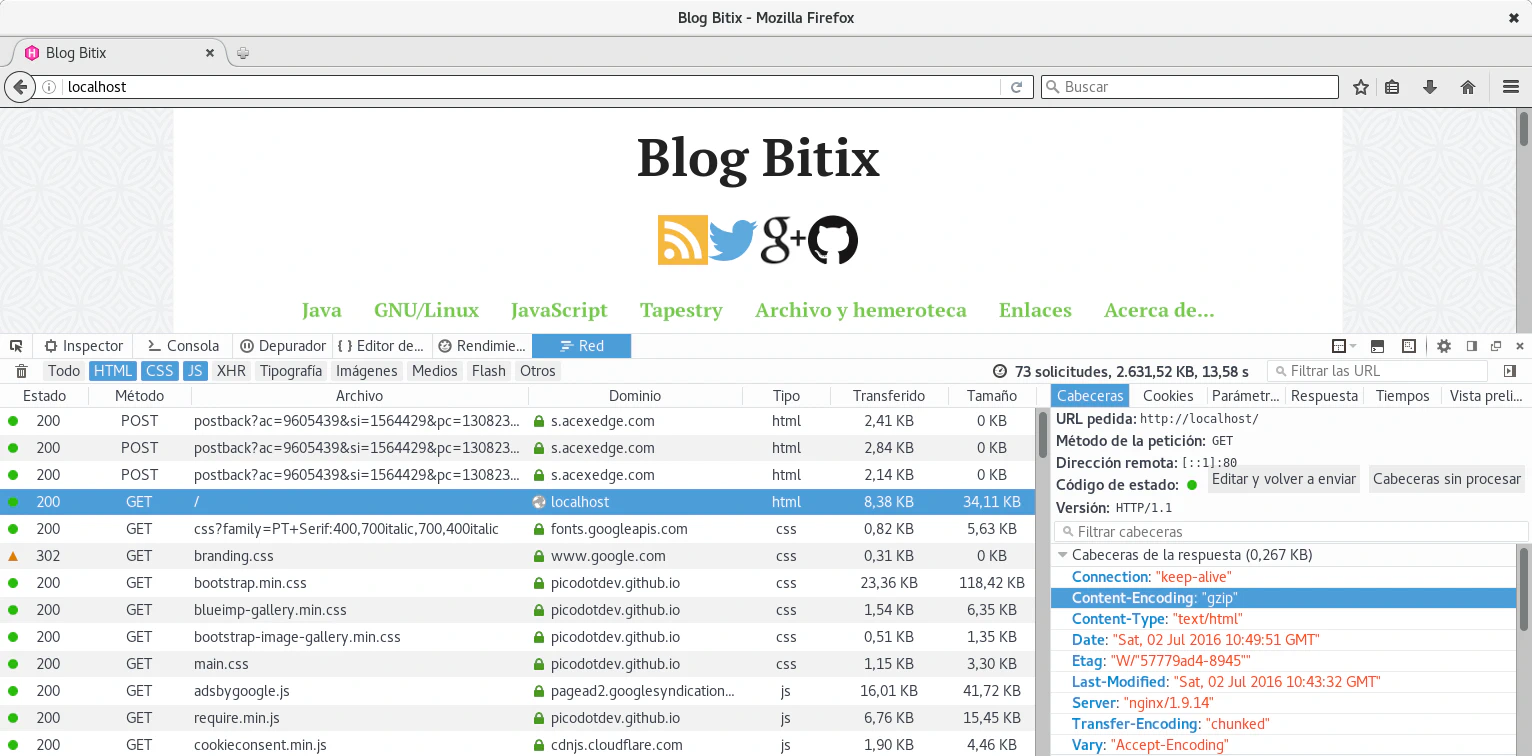The image size is (1532, 756).
Task: Toggle the HTML request filter
Action: [113, 371]
